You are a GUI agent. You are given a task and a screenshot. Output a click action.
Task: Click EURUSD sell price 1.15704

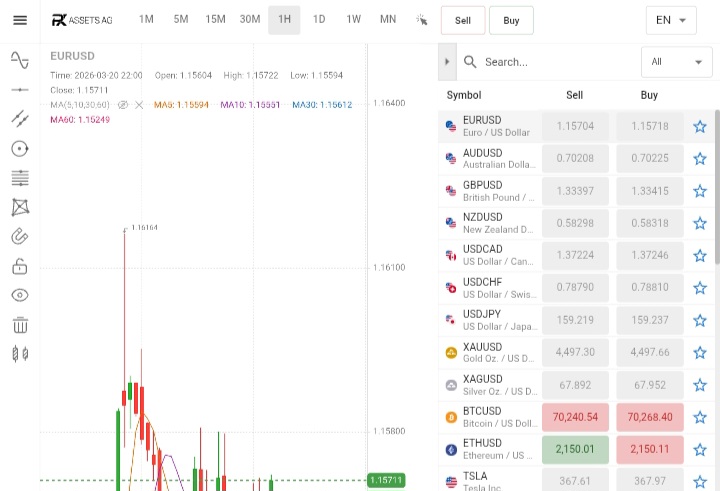coord(575,126)
